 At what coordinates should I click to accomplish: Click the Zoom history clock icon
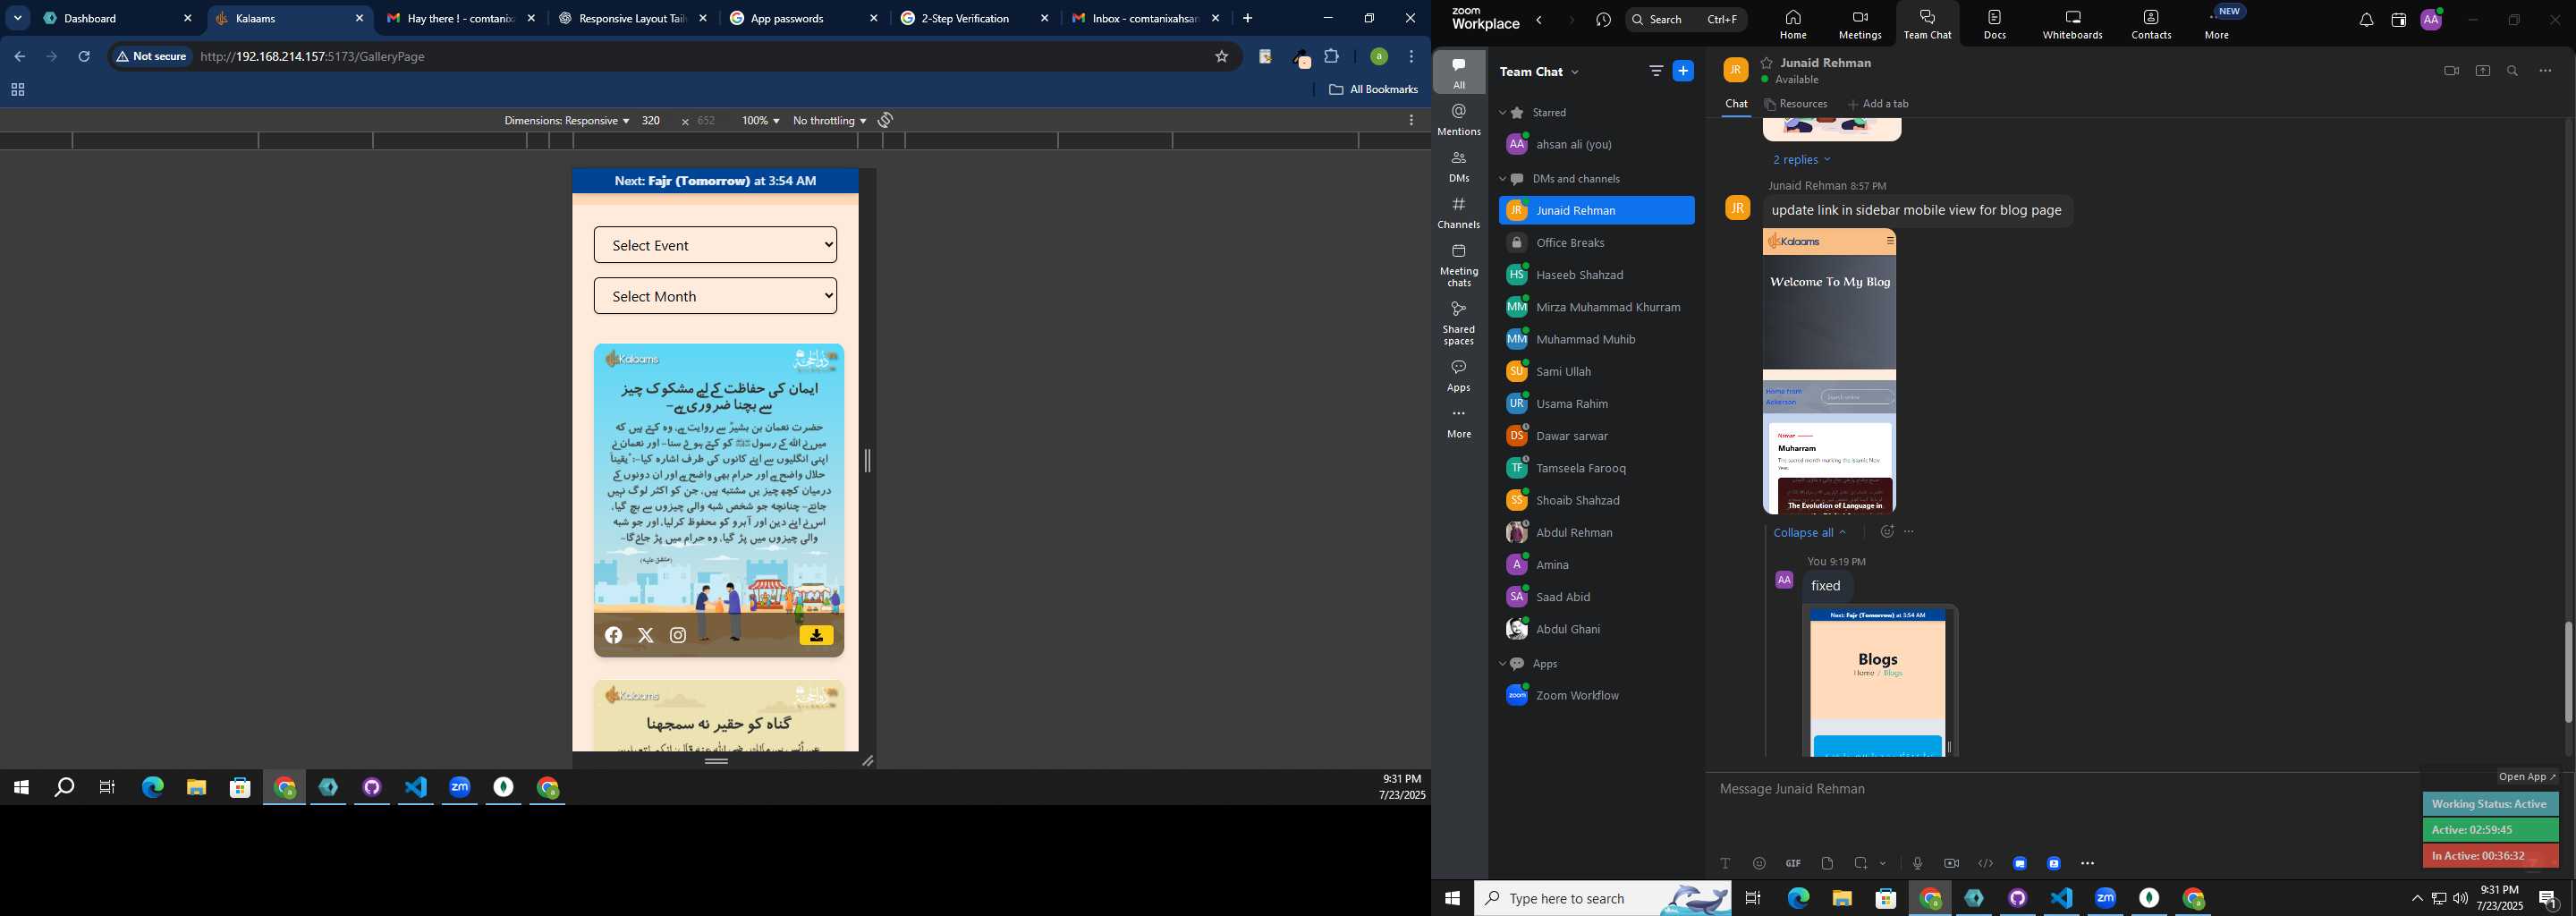click(x=1604, y=20)
